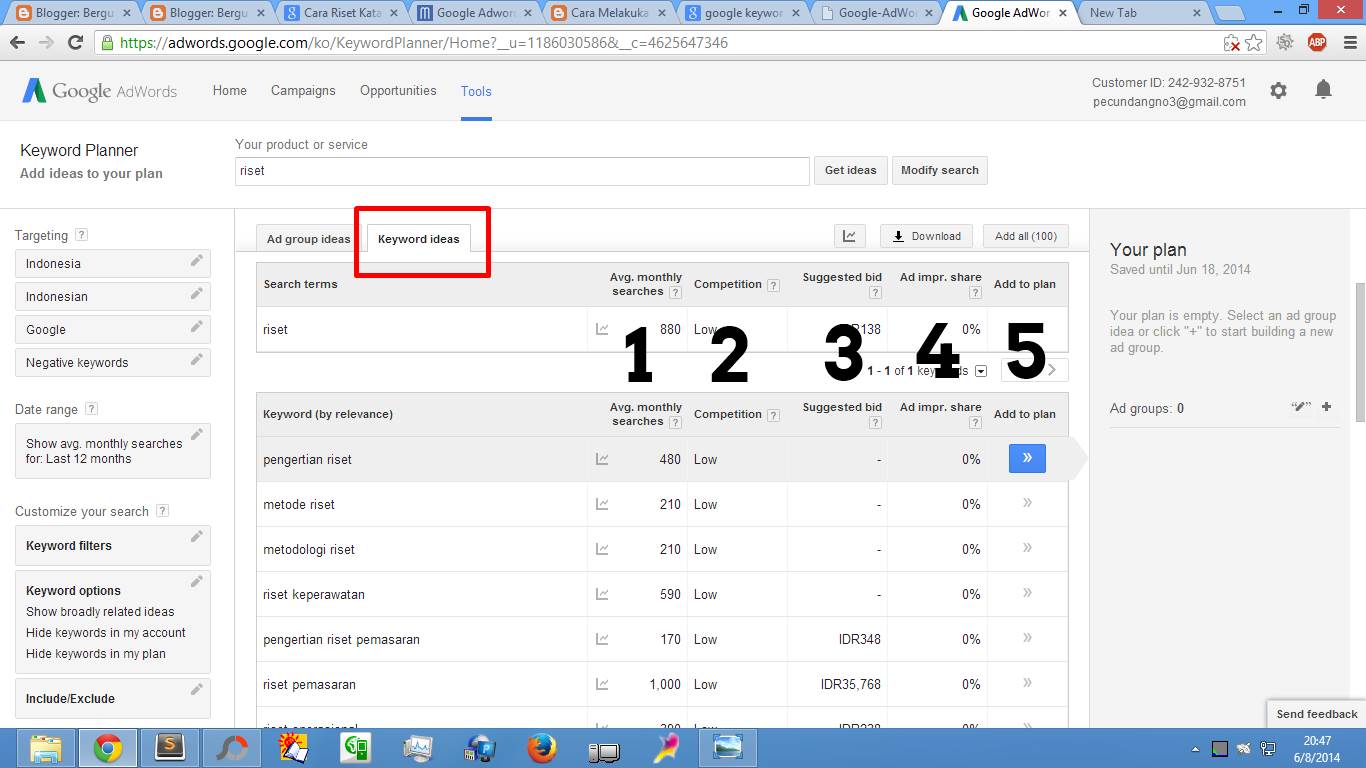Viewport: 1366px width, 768px height.
Task: Show trend chart for pengertian riset
Action: click(x=602, y=459)
